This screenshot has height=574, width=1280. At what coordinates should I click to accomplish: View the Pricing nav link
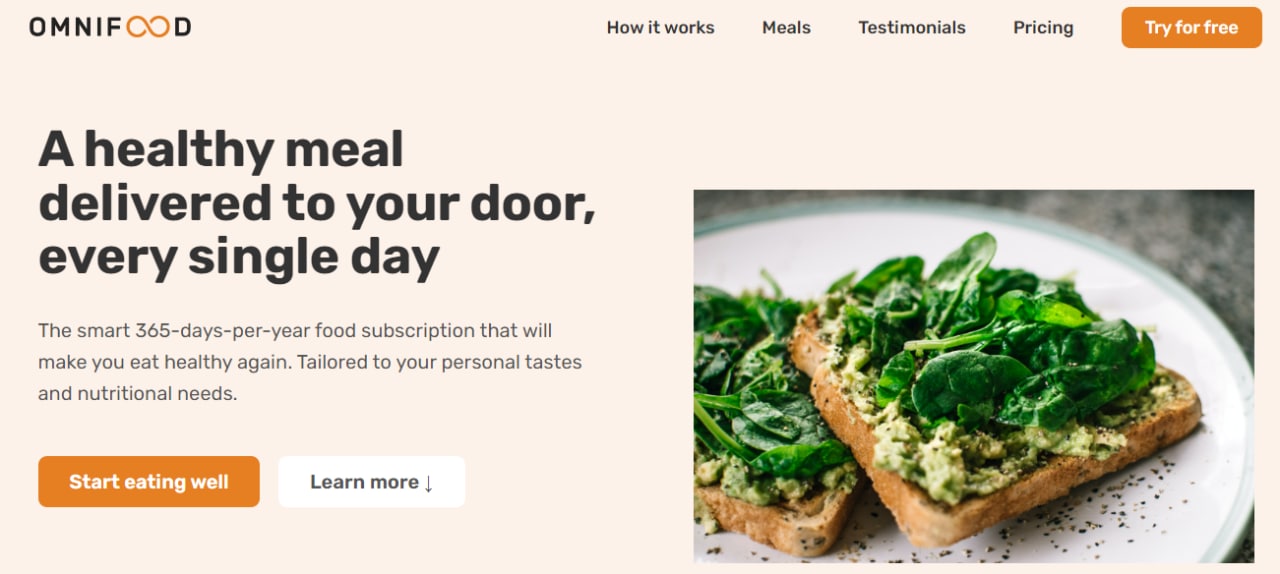click(x=1043, y=27)
